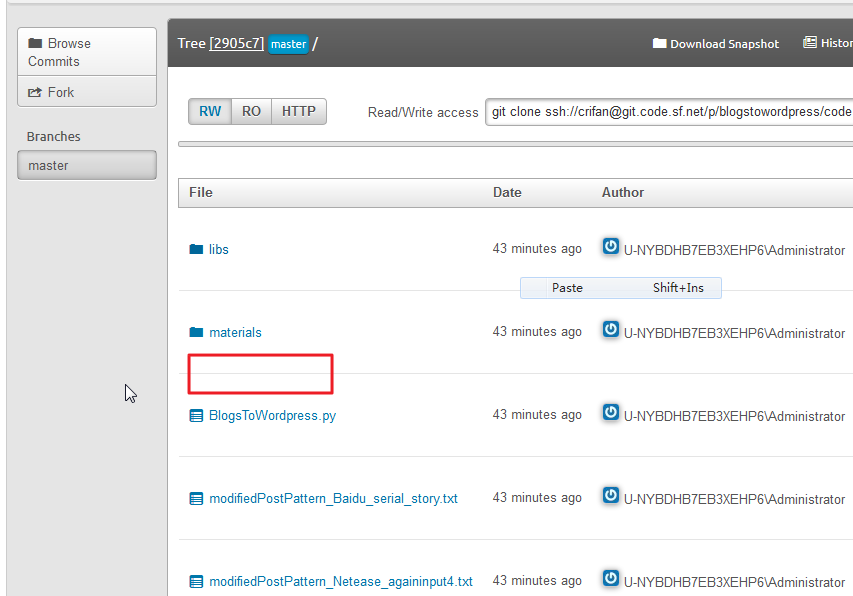
Task: Click the file icon beside BlogsToWordpress.py
Action: click(196, 415)
